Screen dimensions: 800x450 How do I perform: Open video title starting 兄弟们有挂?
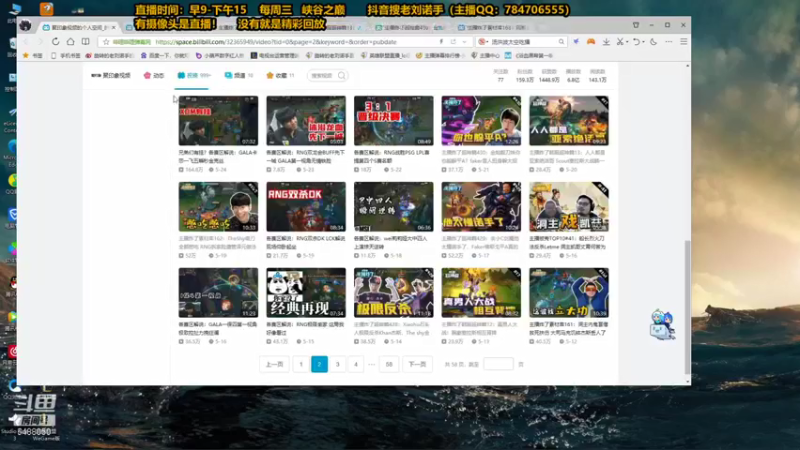(x=218, y=156)
